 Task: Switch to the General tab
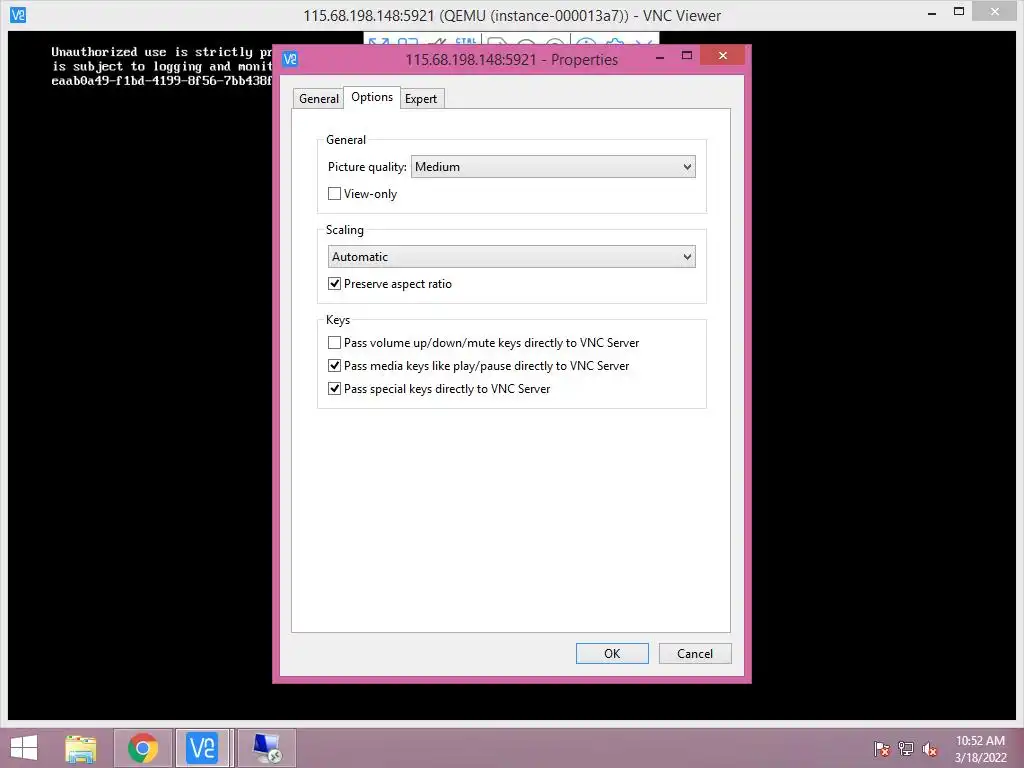pos(318,99)
